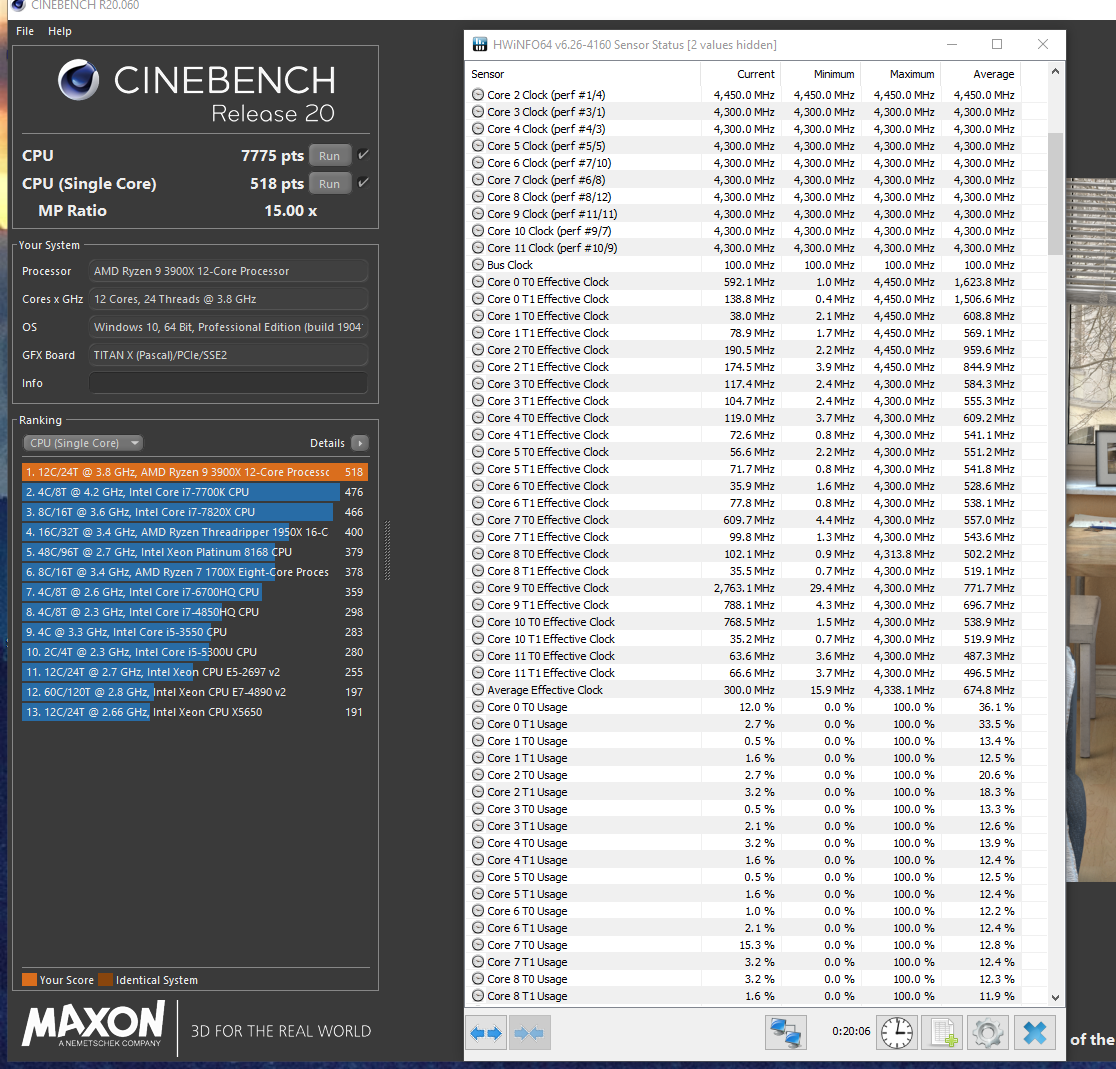Select the Bus Clock sensor row icon
Viewport: 1116px width, 1069px height.
pyautogui.click(x=478, y=265)
